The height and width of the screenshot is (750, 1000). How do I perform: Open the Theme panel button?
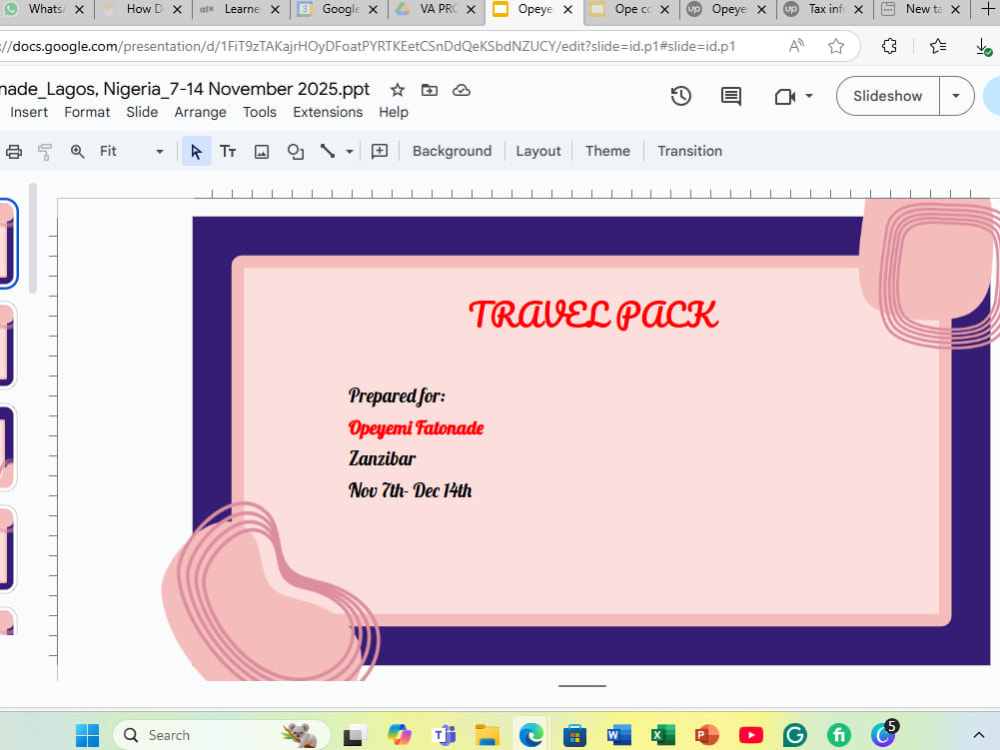tap(608, 151)
